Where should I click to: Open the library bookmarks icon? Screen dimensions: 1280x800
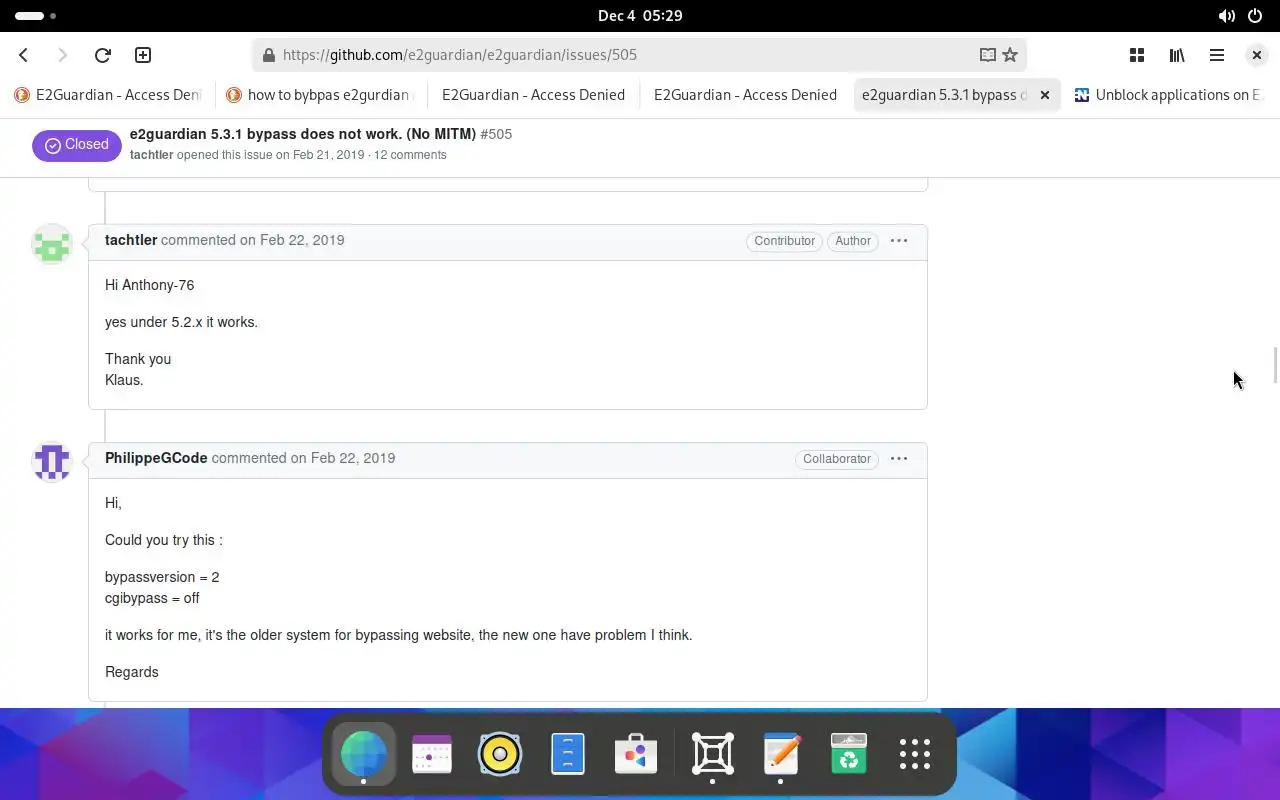1177,55
